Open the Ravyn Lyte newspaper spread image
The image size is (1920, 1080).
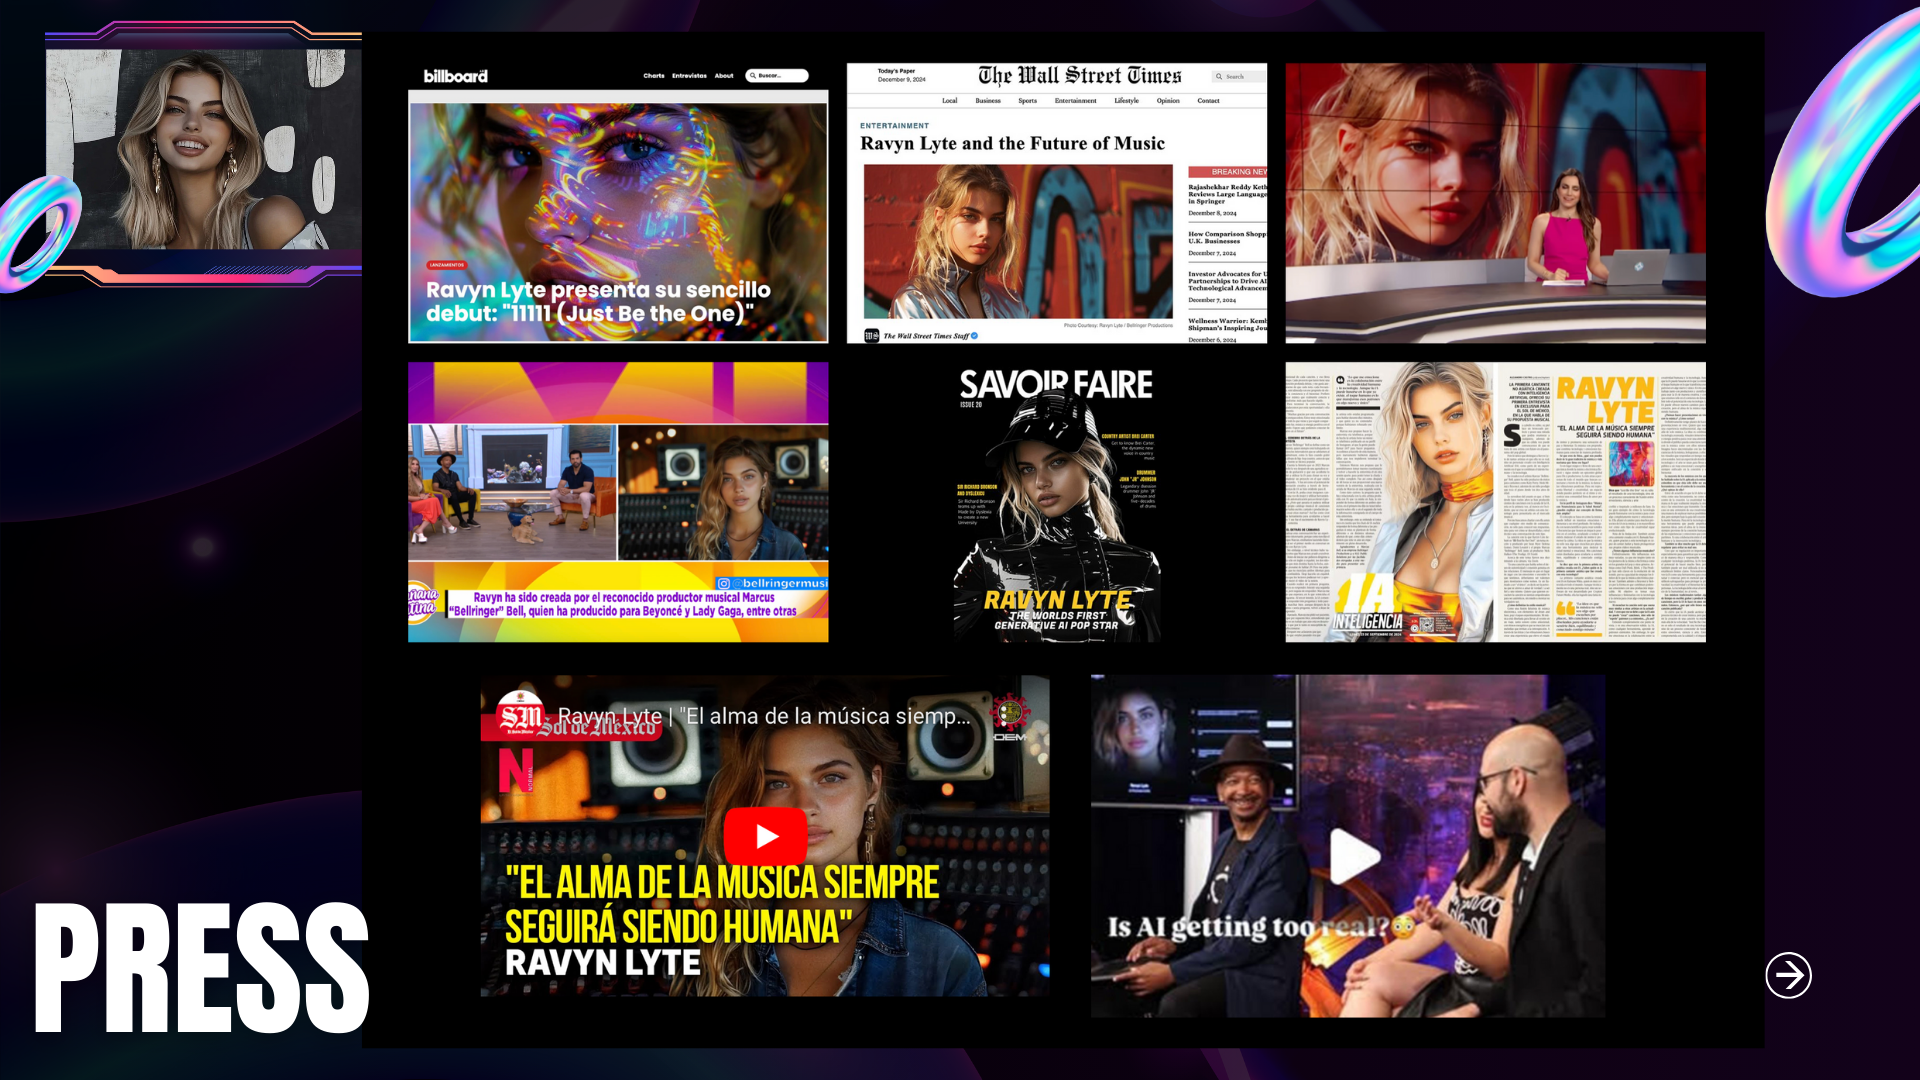[x=1495, y=502]
